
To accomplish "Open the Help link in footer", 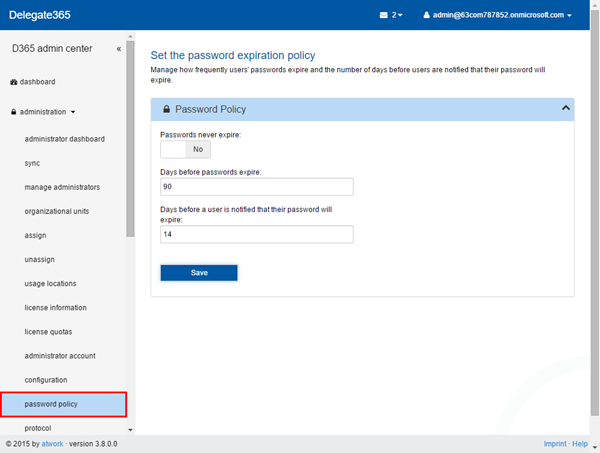I will (580, 443).
